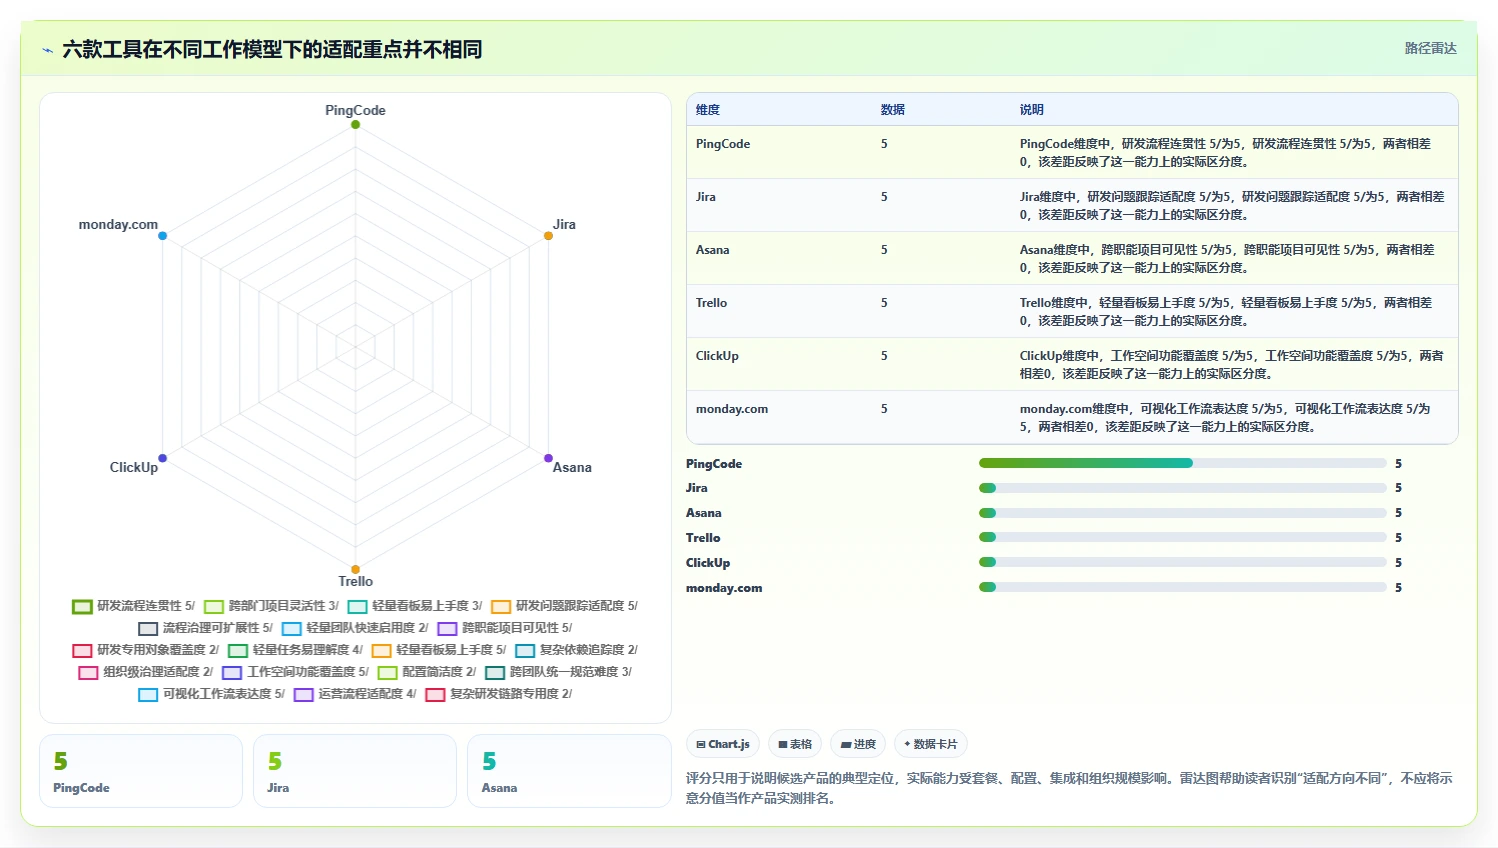This screenshot has width=1498, height=848.
Task: Open the Jira score card
Action: click(x=355, y=771)
